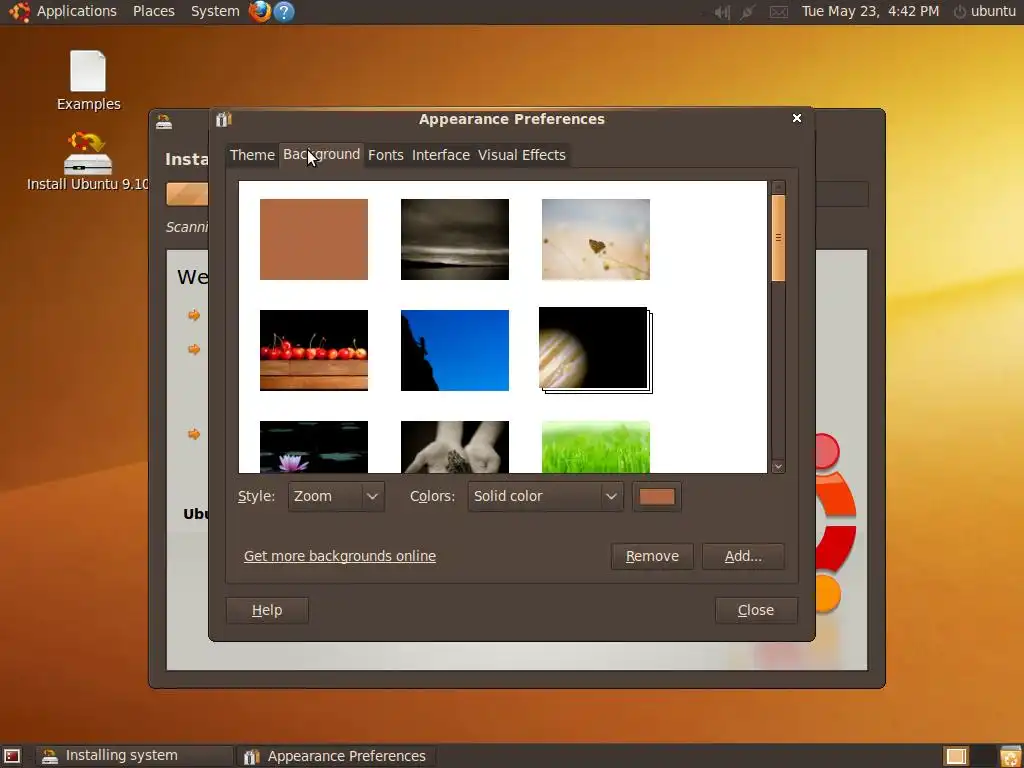The image size is (1024, 768).
Task: Click the network connection tray icon
Action: 748,12
